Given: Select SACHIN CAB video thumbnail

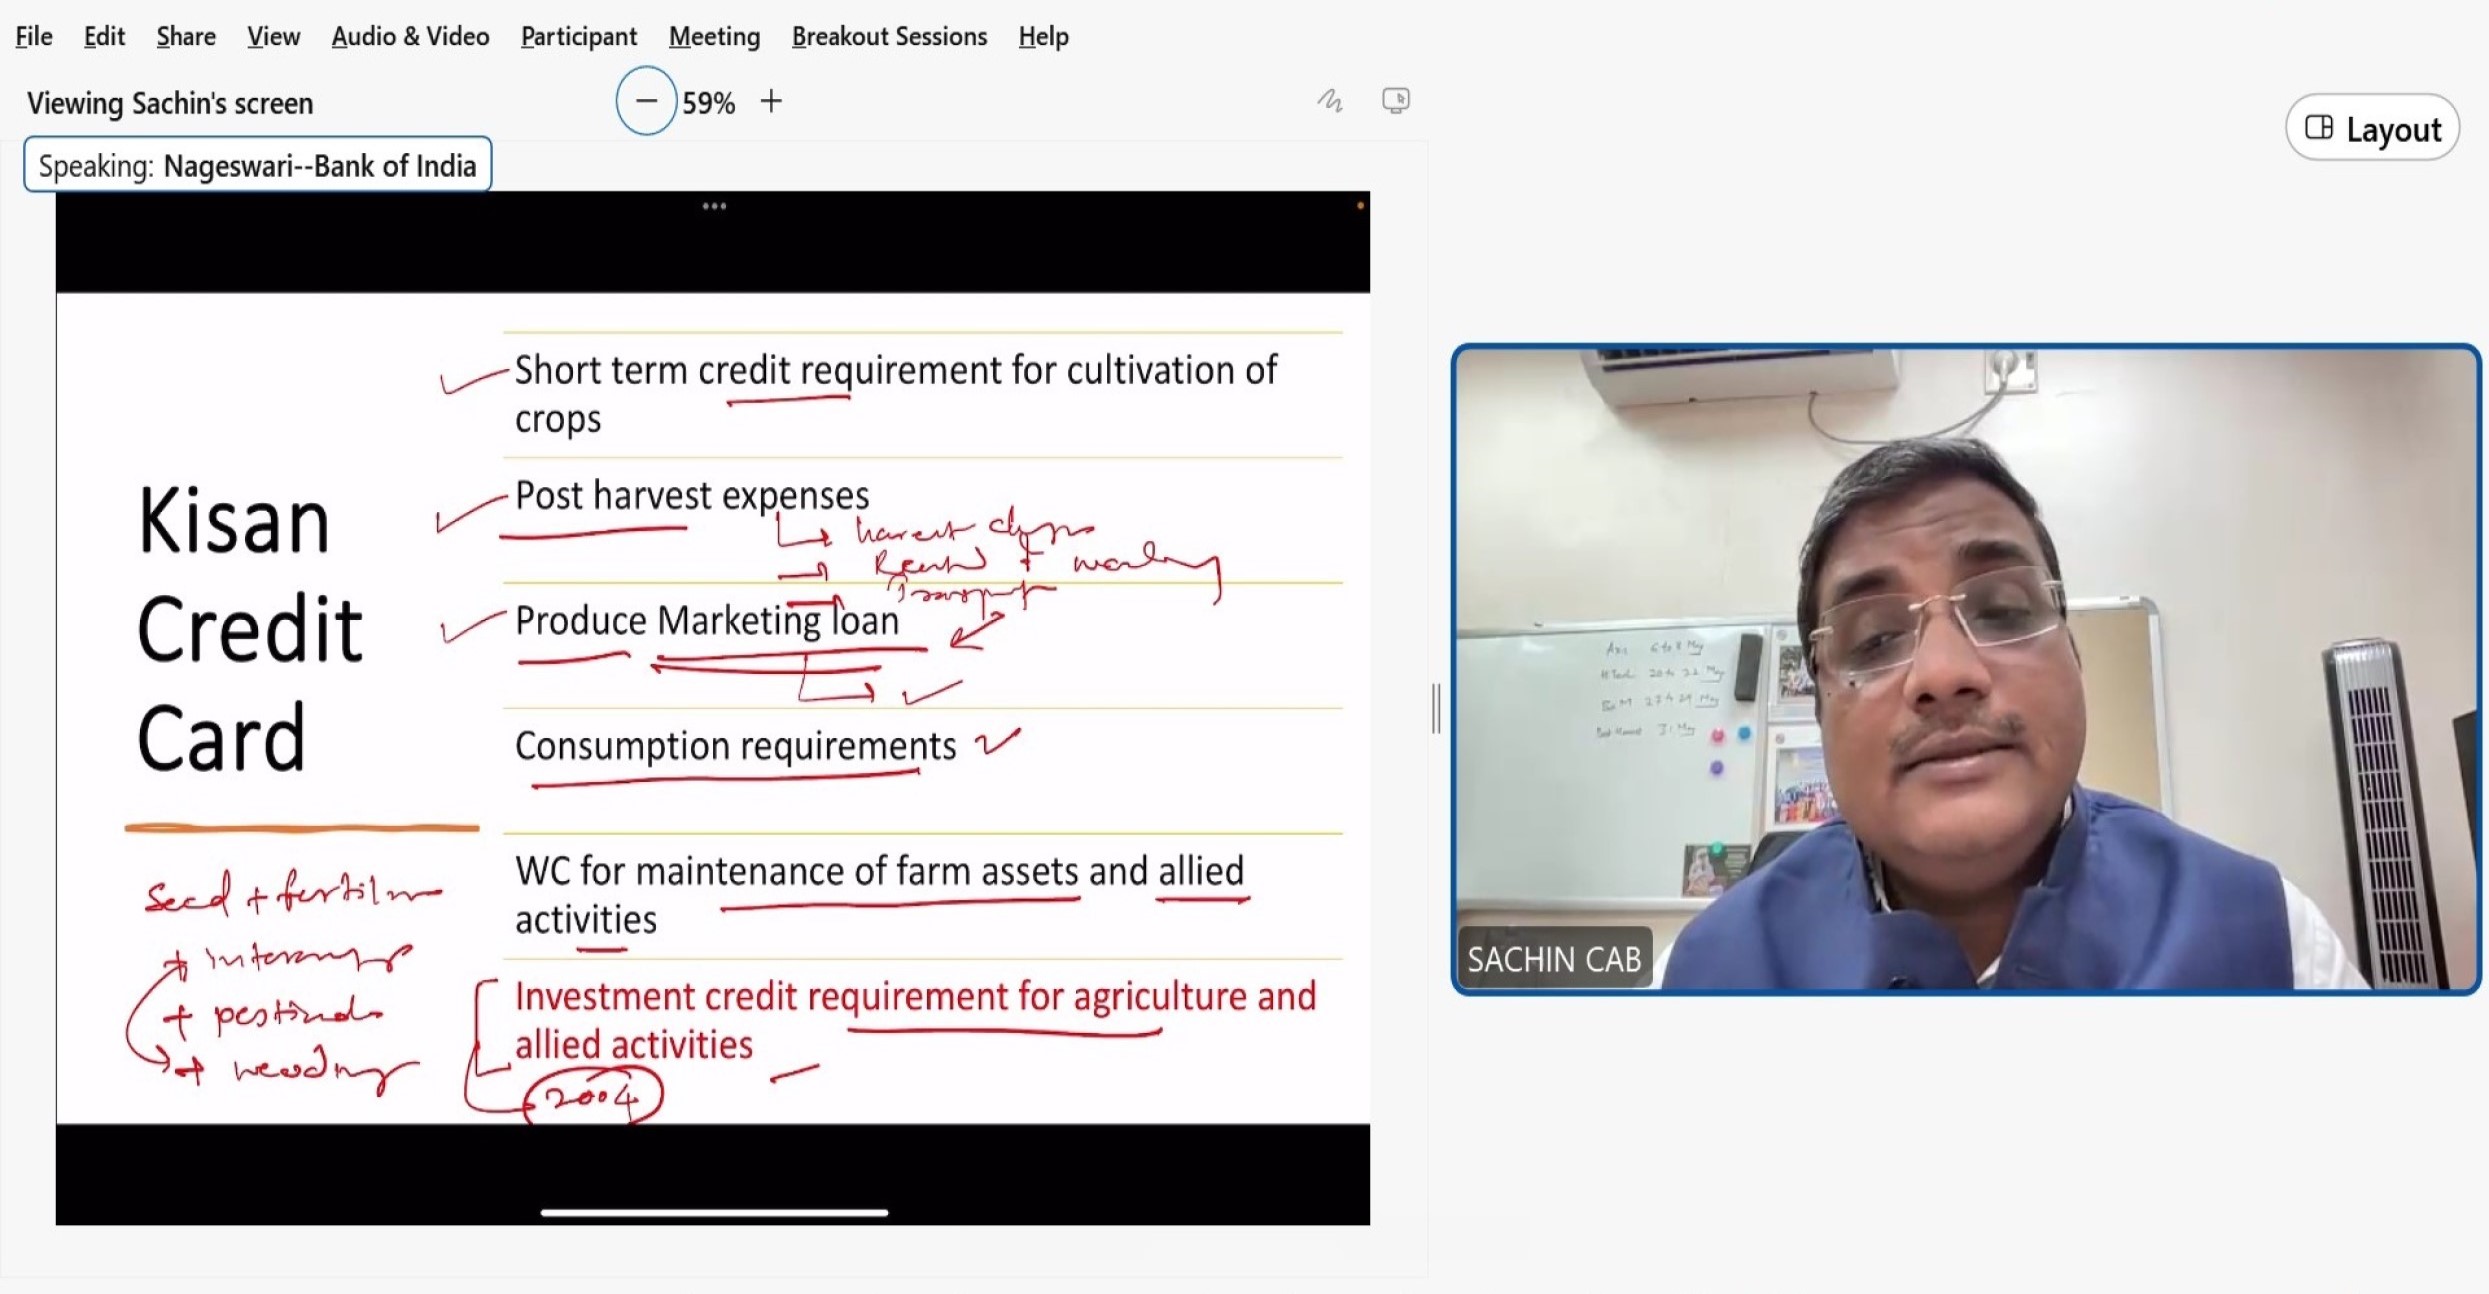Looking at the screenshot, I should pos(1965,668).
